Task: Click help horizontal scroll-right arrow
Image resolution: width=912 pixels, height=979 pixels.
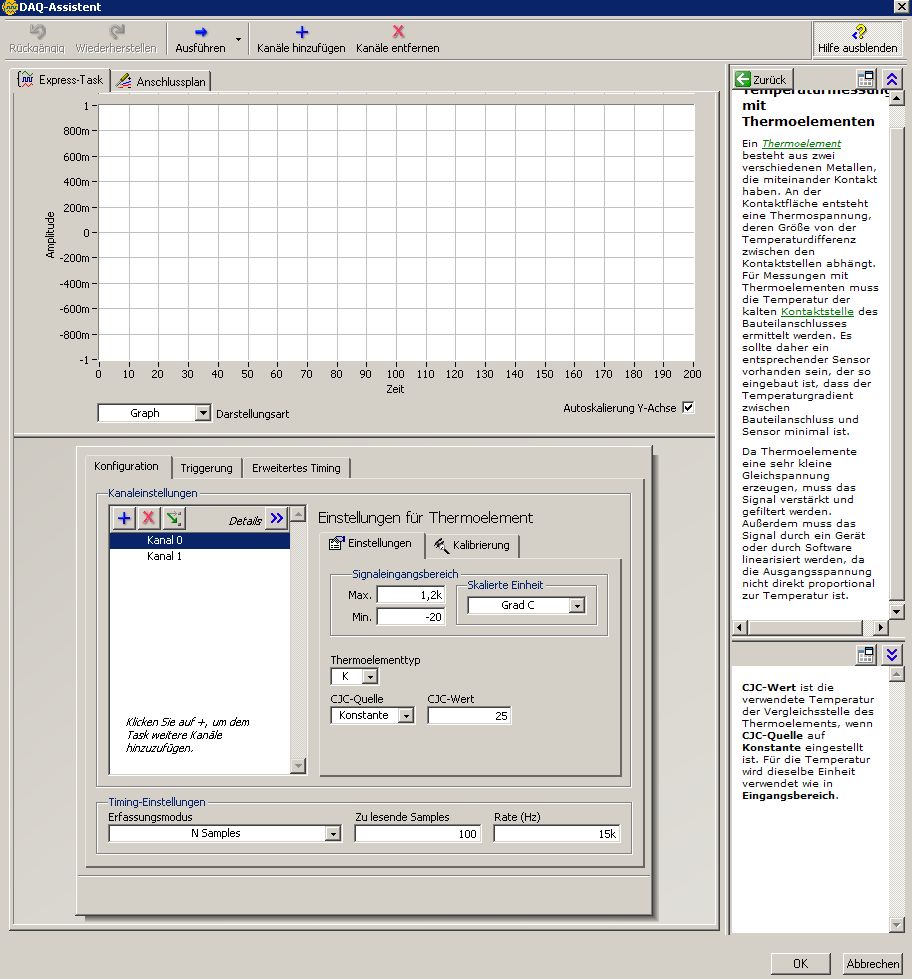Action: [881, 627]
